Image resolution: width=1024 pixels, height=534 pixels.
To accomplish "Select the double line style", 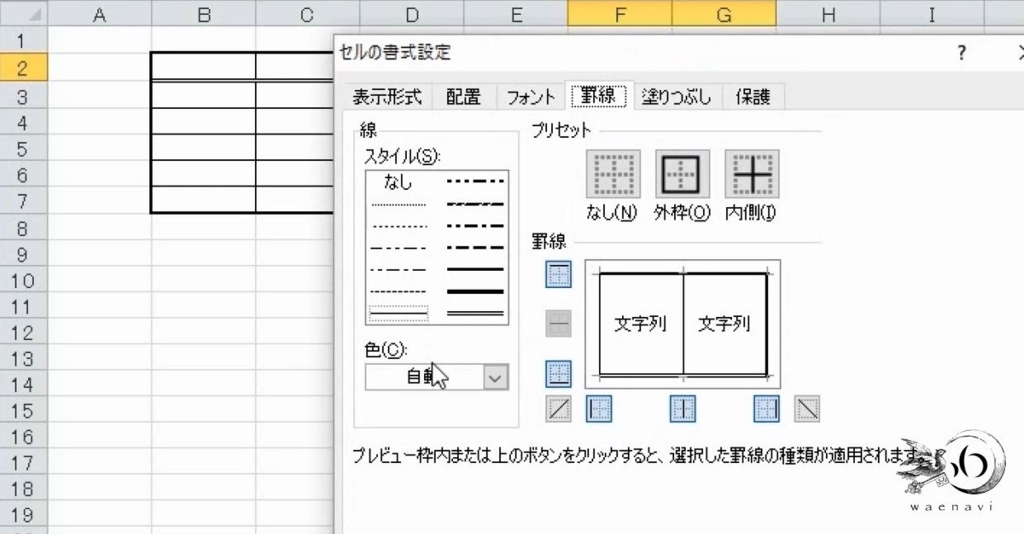I will tap(475, 314).
